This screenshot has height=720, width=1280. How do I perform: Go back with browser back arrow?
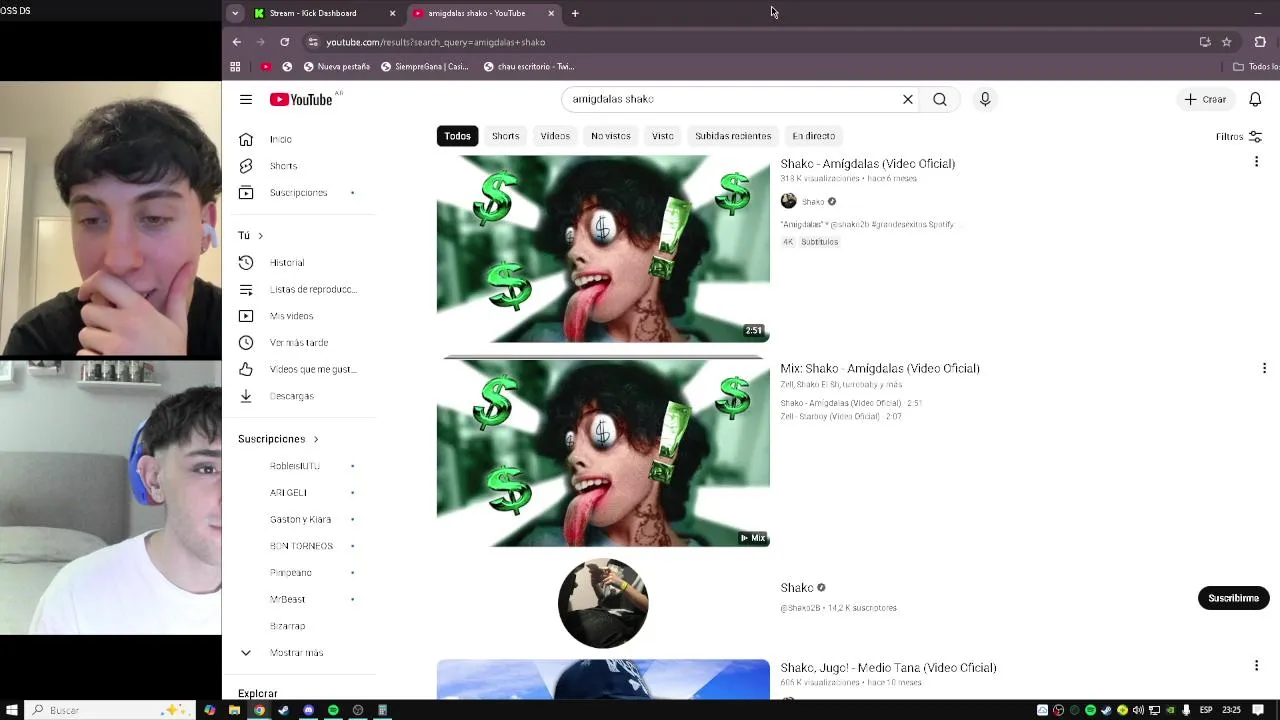[x=237, y=42]
